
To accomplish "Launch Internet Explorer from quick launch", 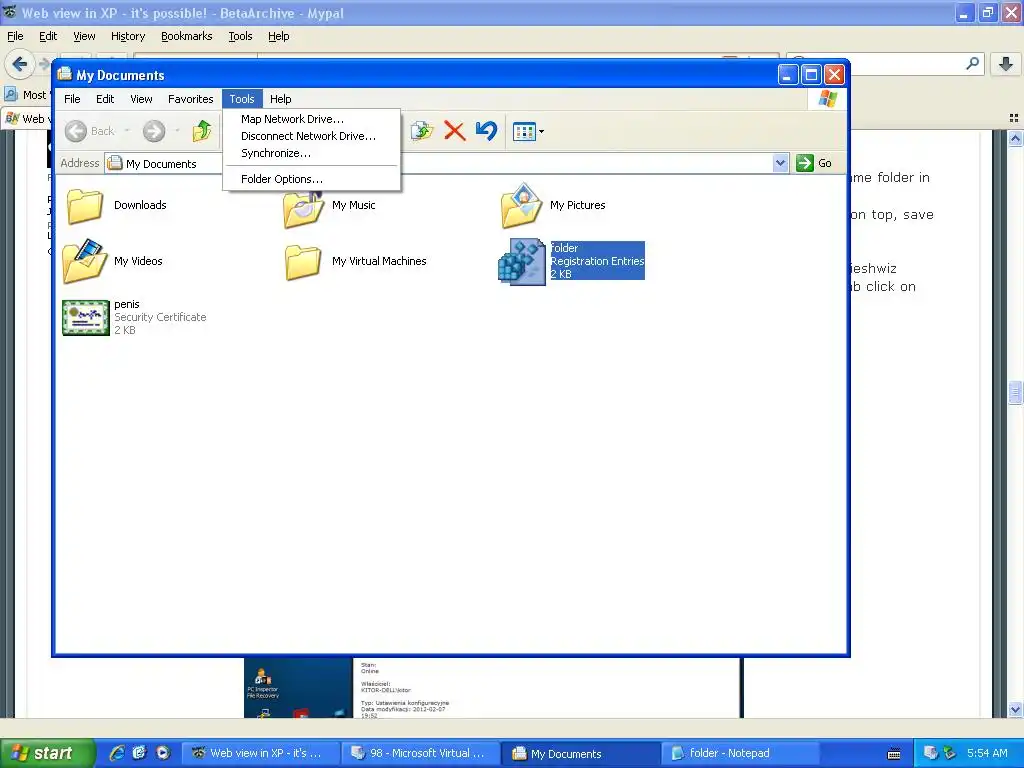I will pos(116,753).
